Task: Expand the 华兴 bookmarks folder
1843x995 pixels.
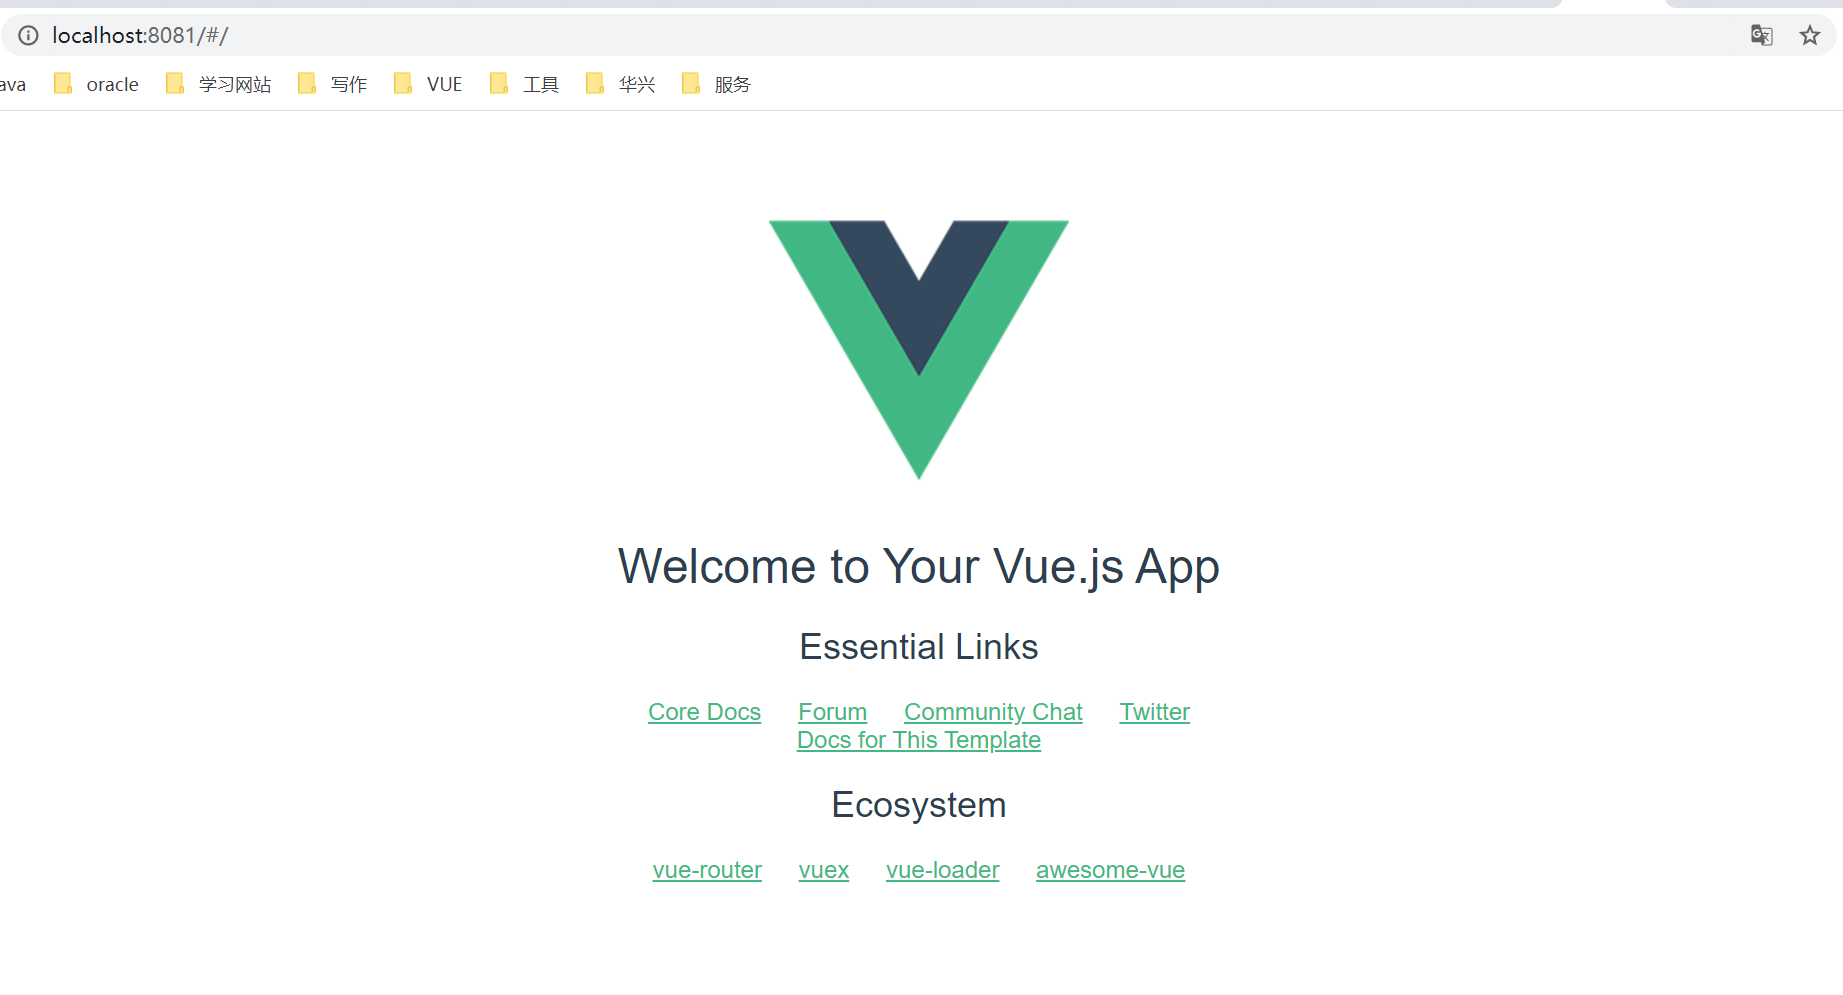Action: pyautogui.click(x=620, y=84)
